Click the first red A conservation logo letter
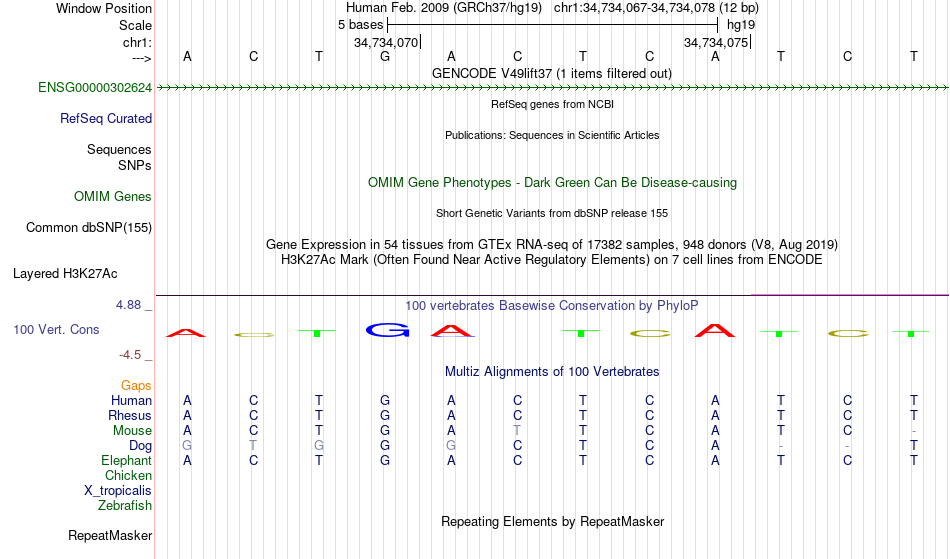 [186, 332]
